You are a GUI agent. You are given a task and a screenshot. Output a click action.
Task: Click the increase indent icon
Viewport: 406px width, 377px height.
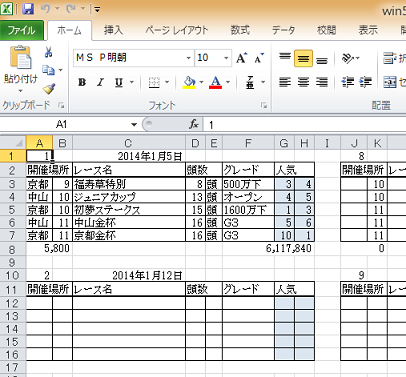[366, 82]
